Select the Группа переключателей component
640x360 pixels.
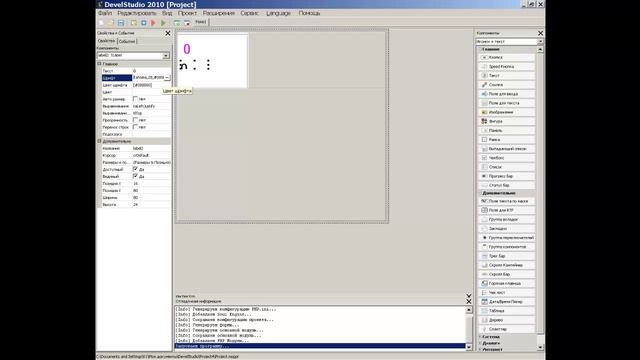[507, 238]
